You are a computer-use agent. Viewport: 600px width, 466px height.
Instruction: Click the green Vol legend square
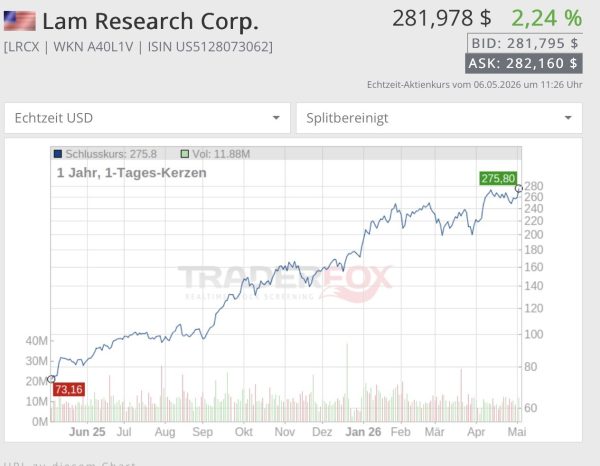click(x=184, y=154)
